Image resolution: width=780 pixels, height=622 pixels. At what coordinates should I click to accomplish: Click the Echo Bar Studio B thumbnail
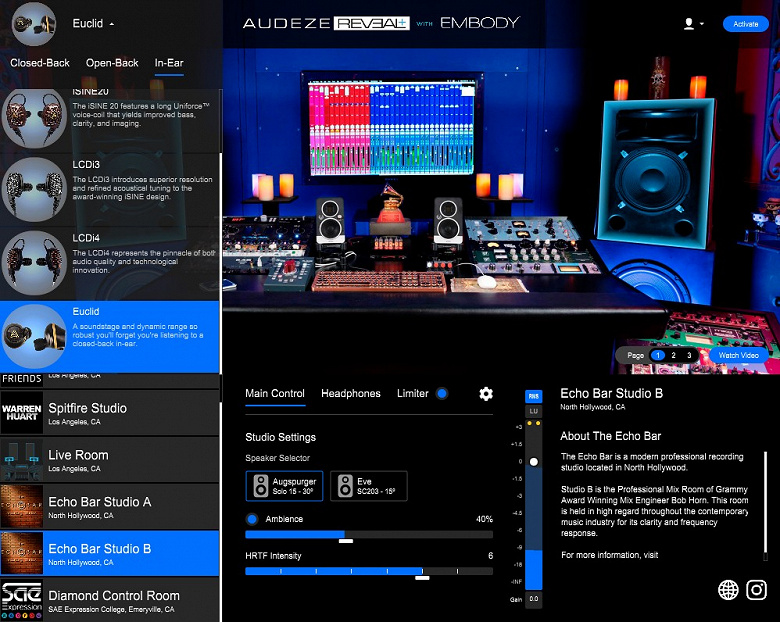point(22,553)
